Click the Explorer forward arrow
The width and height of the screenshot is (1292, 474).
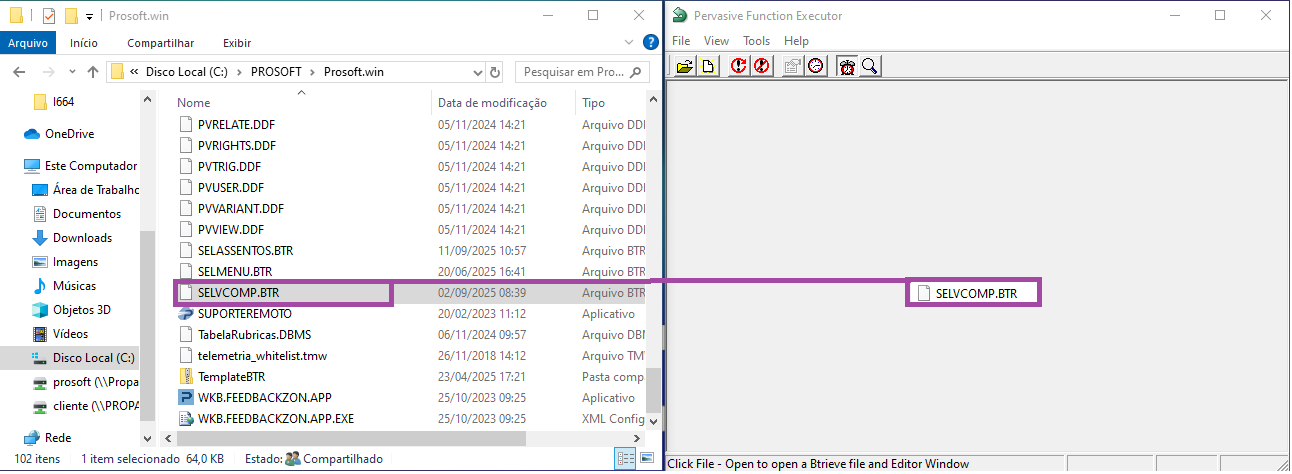[x=47, y=72]
